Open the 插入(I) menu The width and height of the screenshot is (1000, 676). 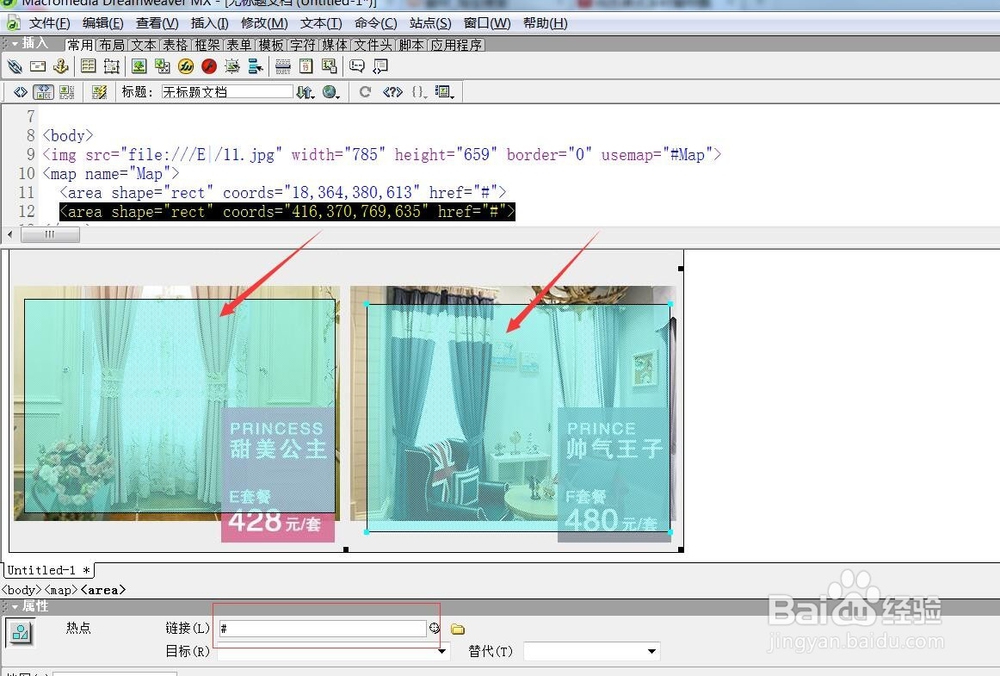coord(209,24)
